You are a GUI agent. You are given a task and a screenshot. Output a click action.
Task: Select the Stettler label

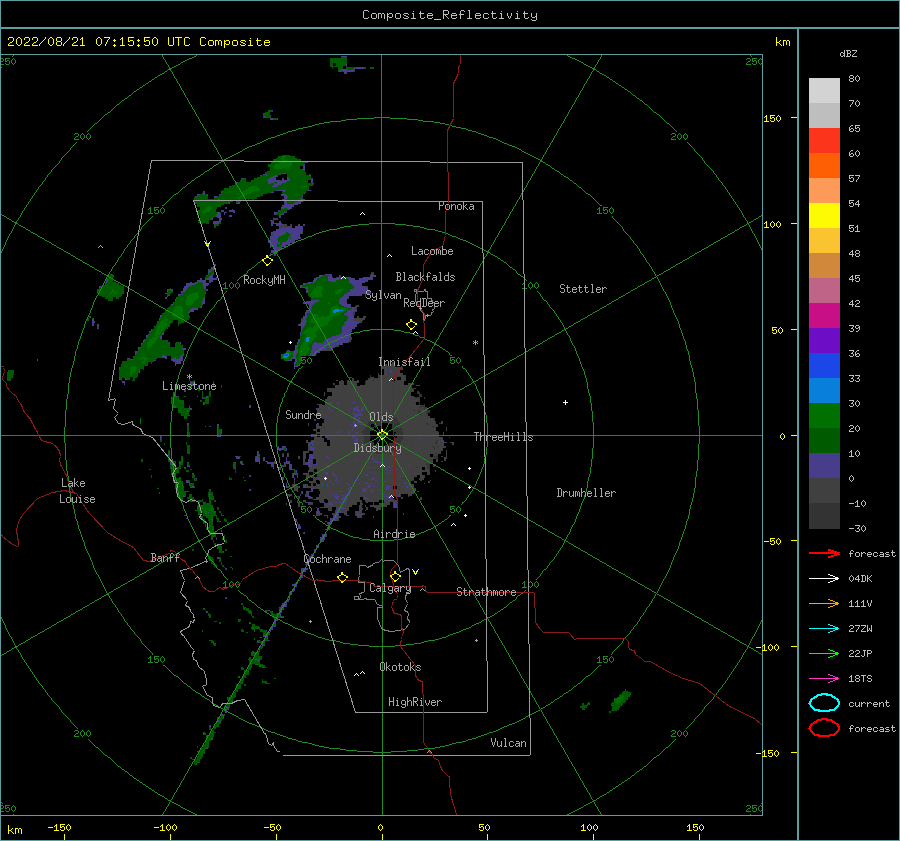tap(583, 289)
